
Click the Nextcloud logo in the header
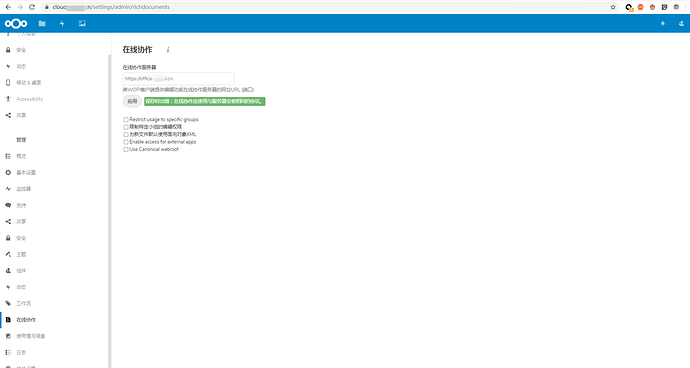(x=16, y=23)
